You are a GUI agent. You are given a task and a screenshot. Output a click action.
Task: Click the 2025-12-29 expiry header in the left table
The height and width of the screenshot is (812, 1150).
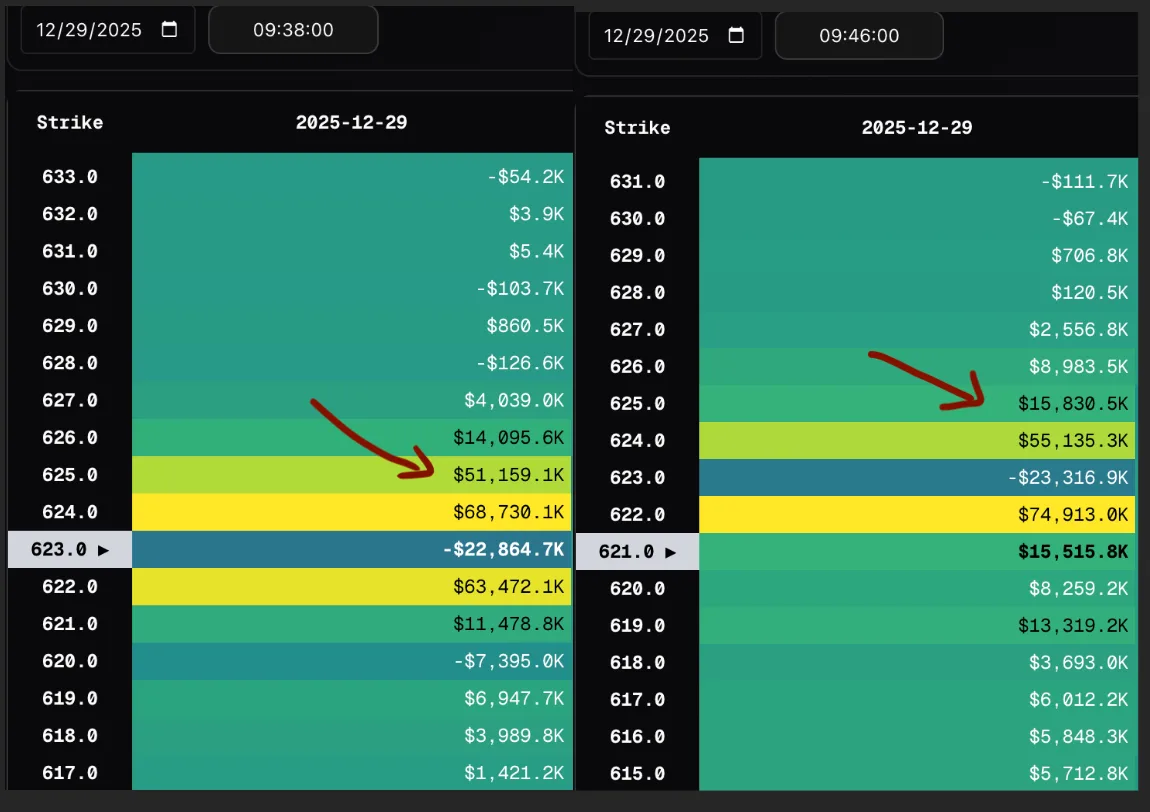pos(351,122)
